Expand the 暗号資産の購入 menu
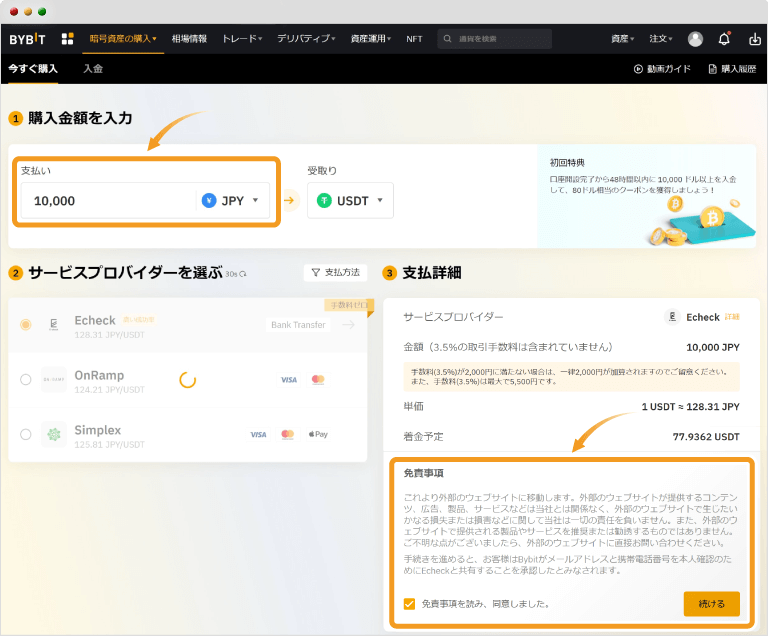The height and width of the screenshot is (636, 768). click(123, 39)
